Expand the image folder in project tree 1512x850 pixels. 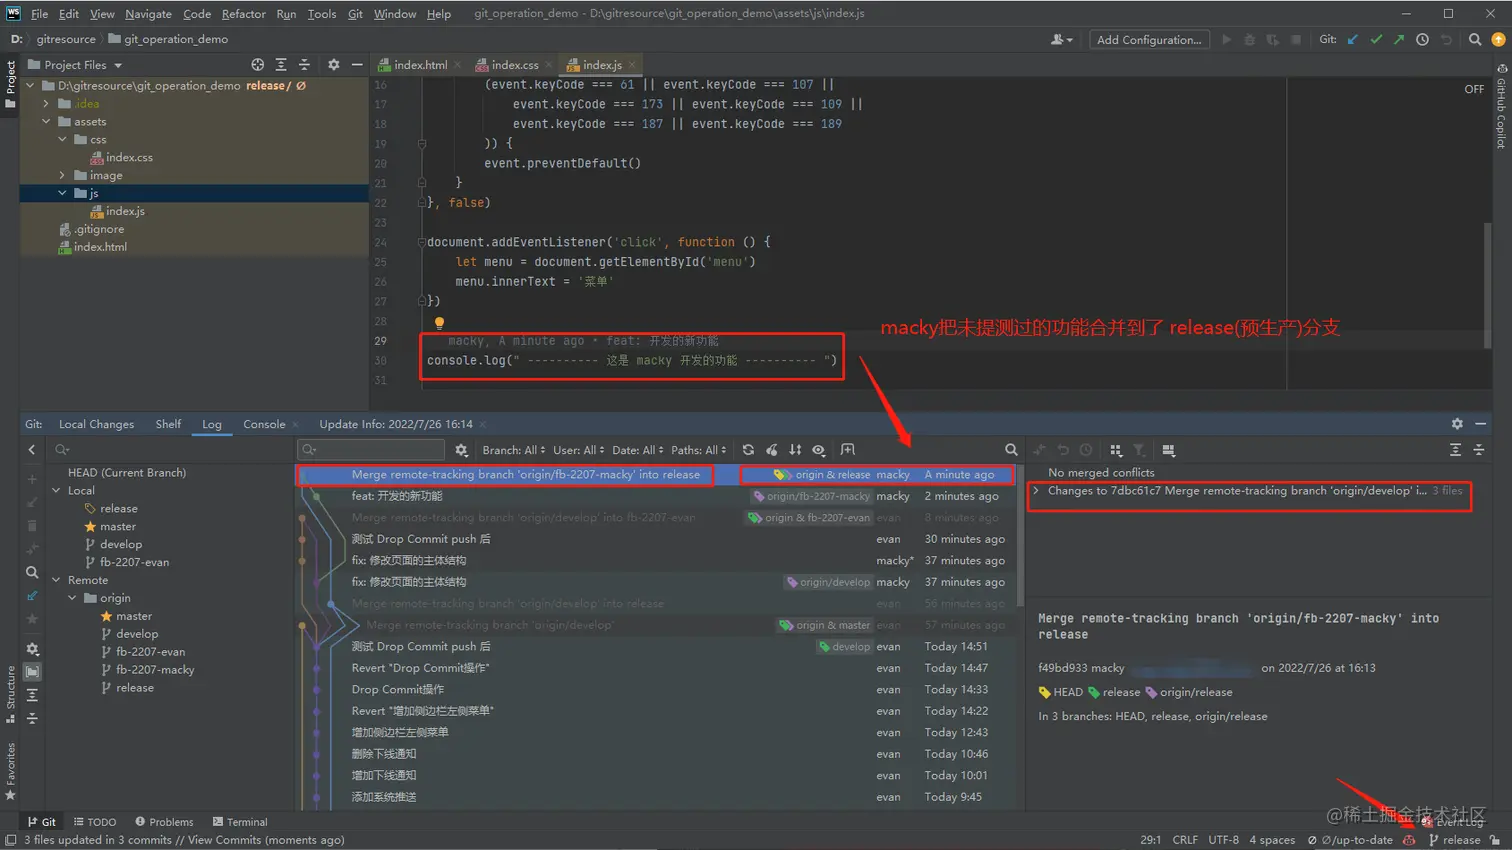pyautogui.click(x=62, y=176)
